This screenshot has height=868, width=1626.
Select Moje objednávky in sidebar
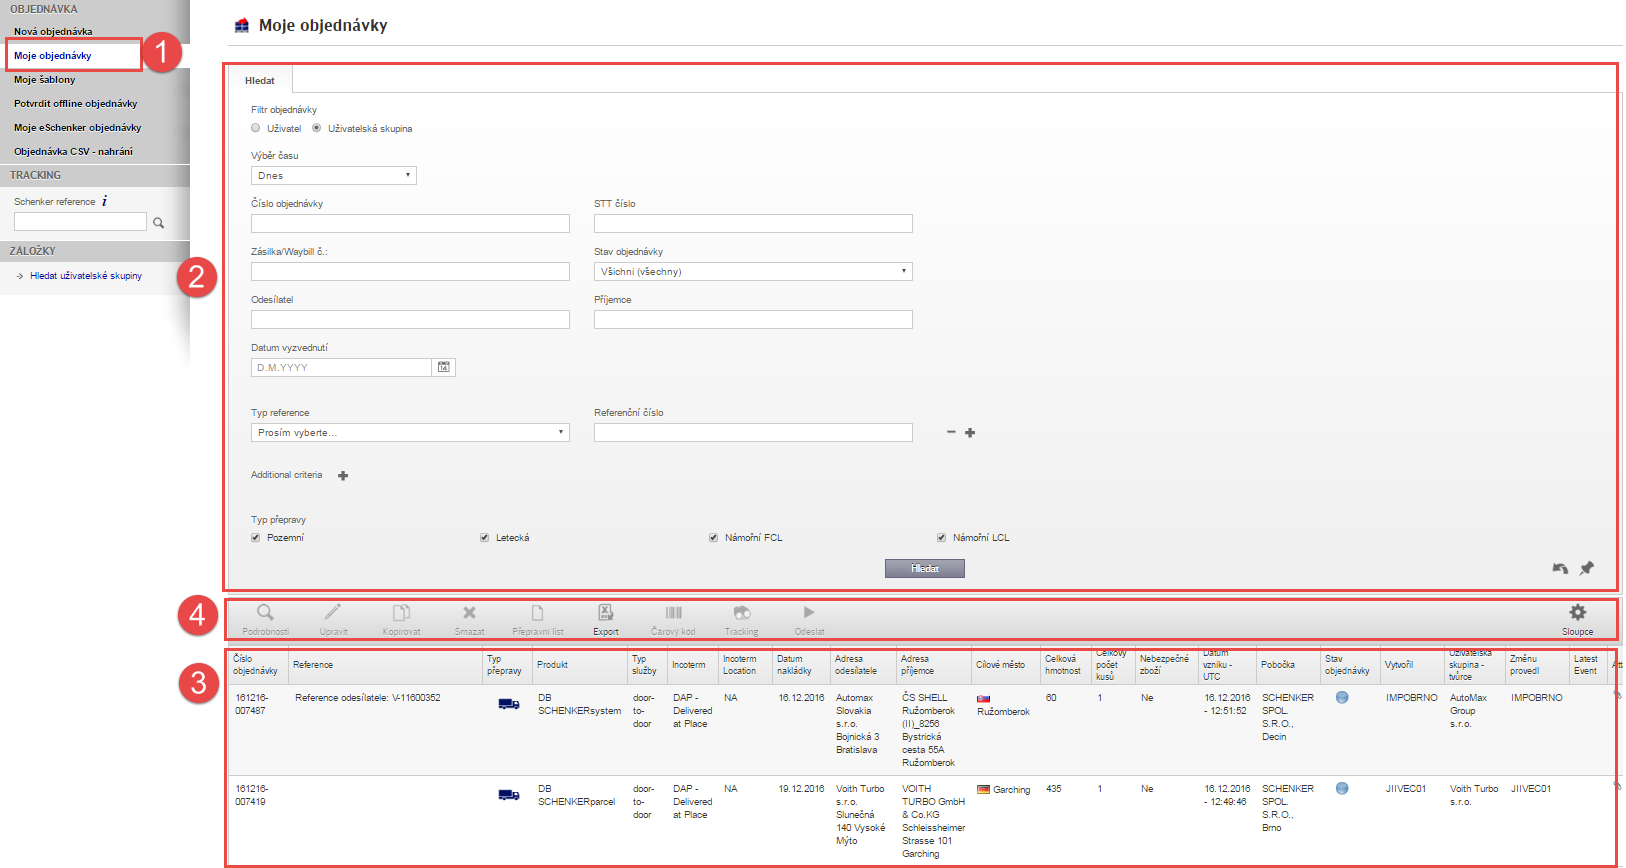53,56
